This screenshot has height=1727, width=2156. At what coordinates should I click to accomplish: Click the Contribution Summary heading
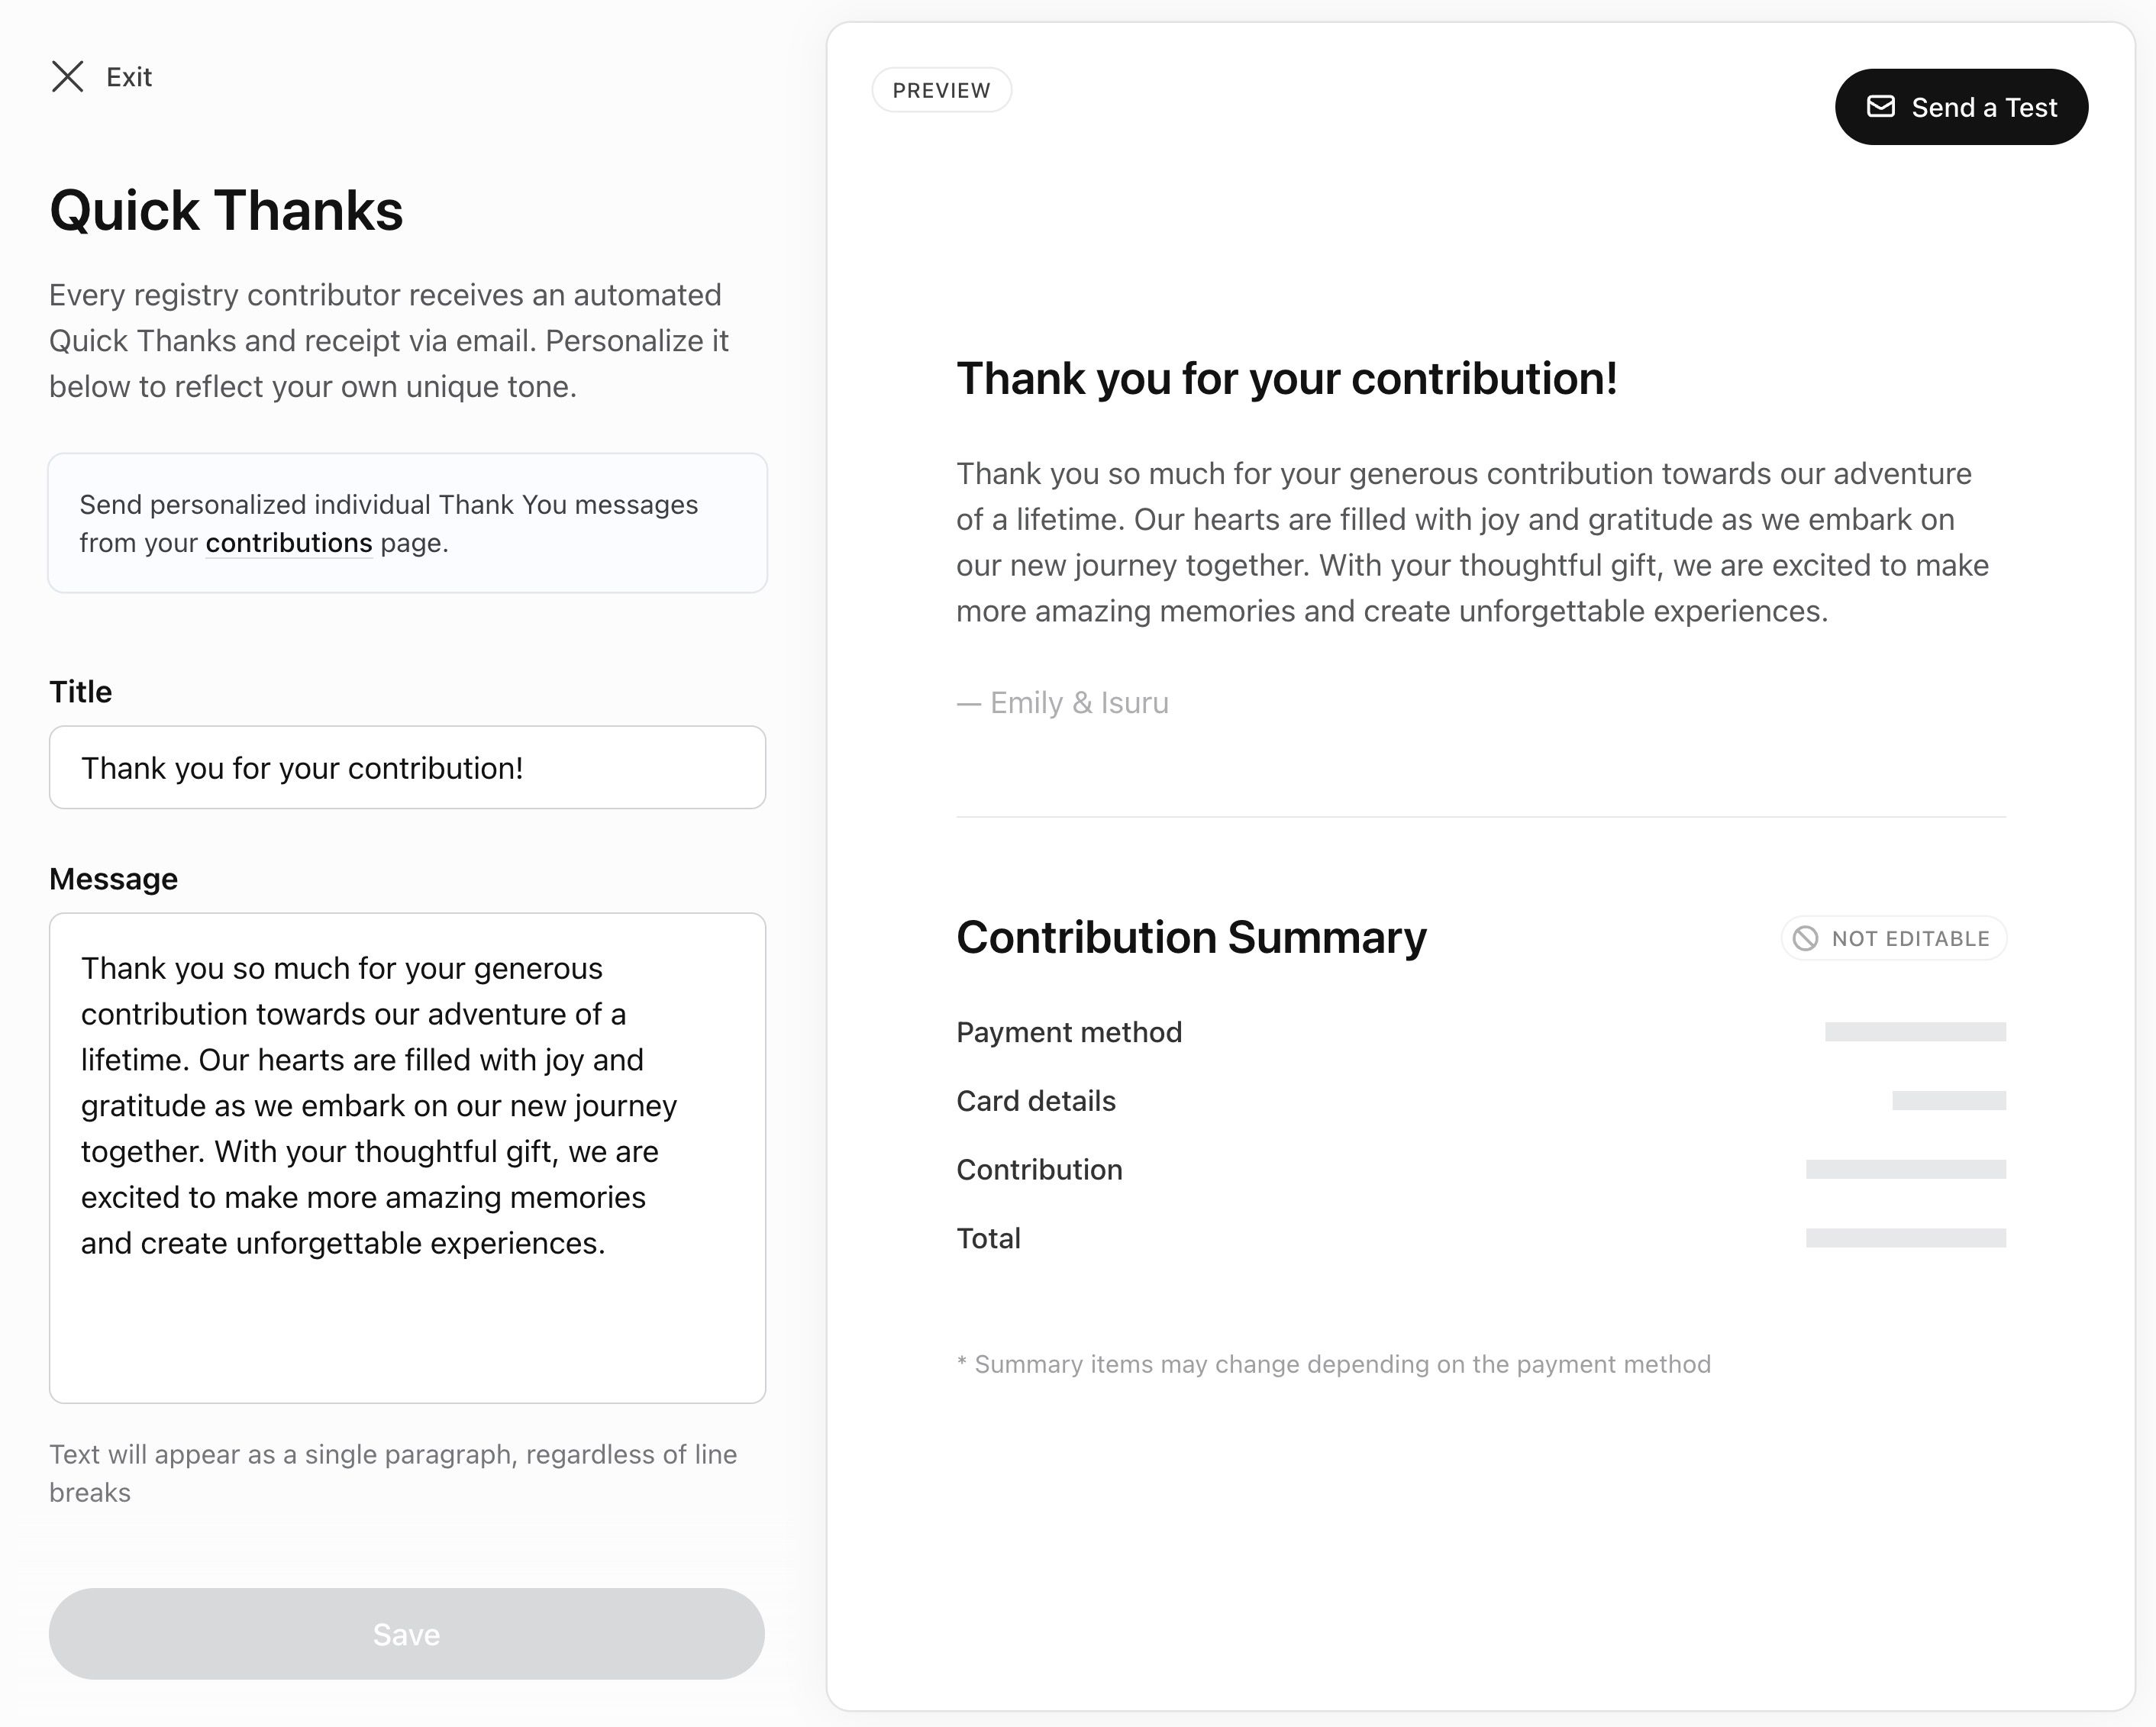tap(1191, 937)
